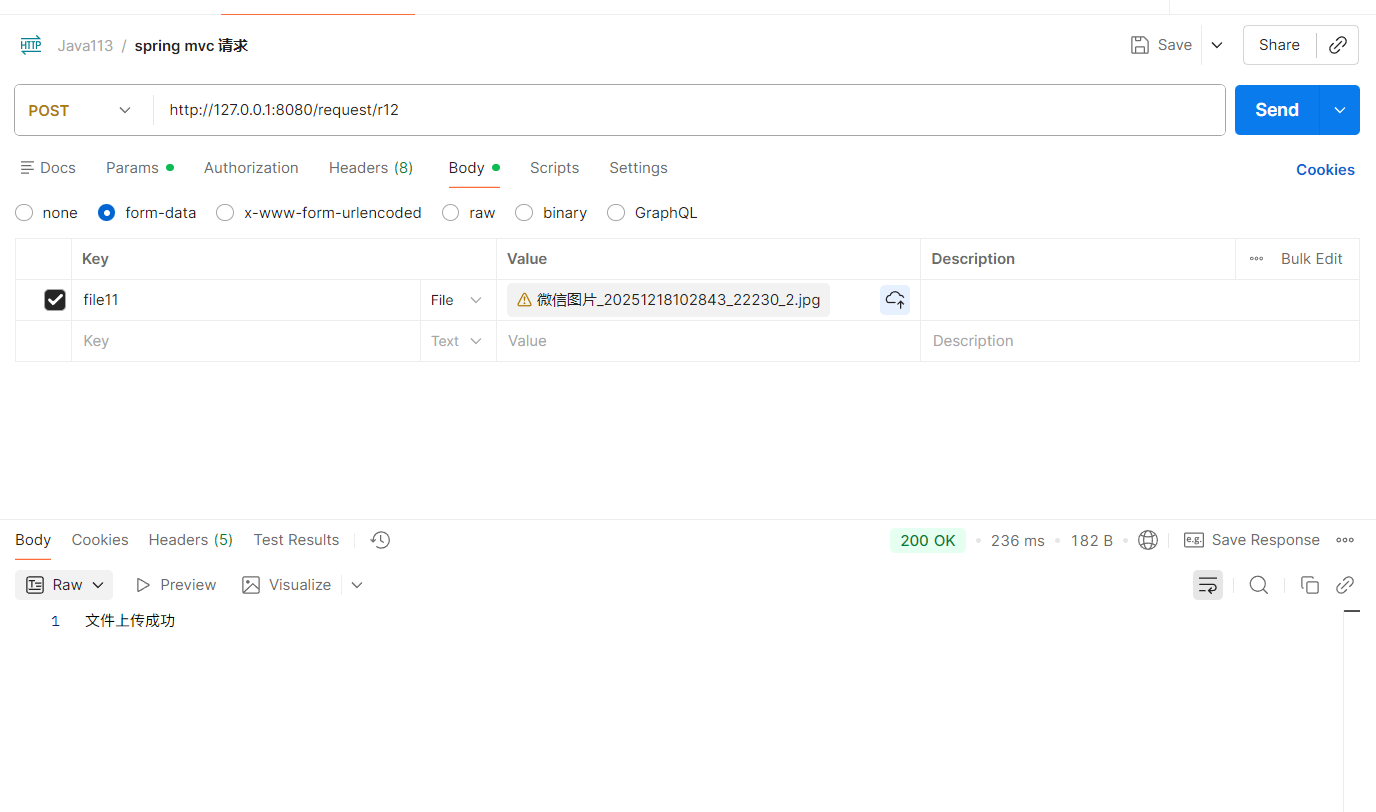The image size is (1376, 812).
Task: Click the empty Key field in the new row
Action: pos(246,341)
